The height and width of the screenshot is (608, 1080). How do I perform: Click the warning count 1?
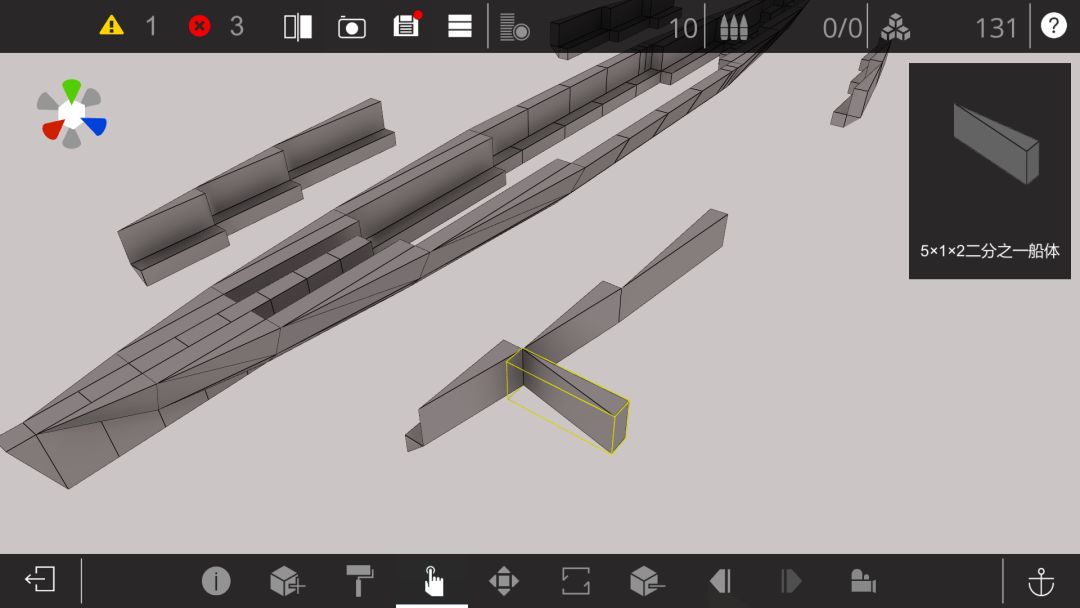click(x=151, y=27)
